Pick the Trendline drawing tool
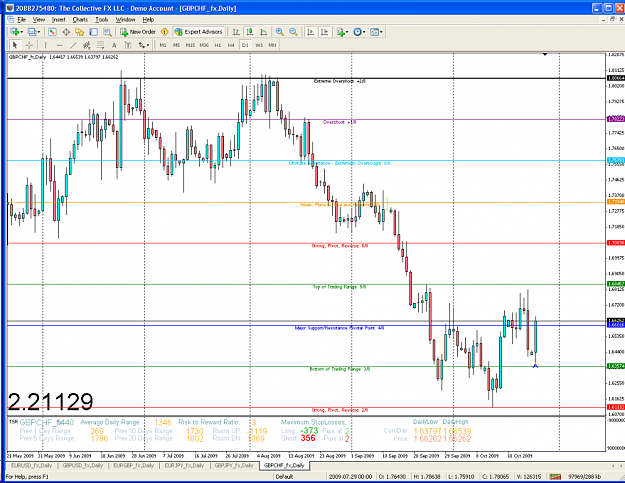Viewport: 625px width, 483px height. point(73,45)
